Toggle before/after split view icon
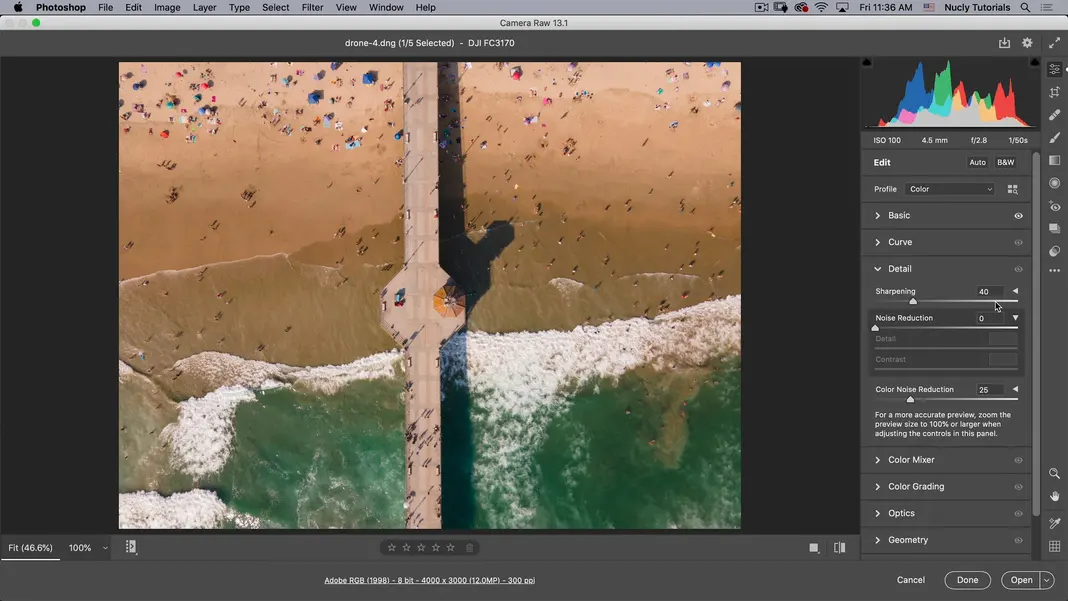The width and height of the screenshot is (1068, 601). tap(840, 548)
